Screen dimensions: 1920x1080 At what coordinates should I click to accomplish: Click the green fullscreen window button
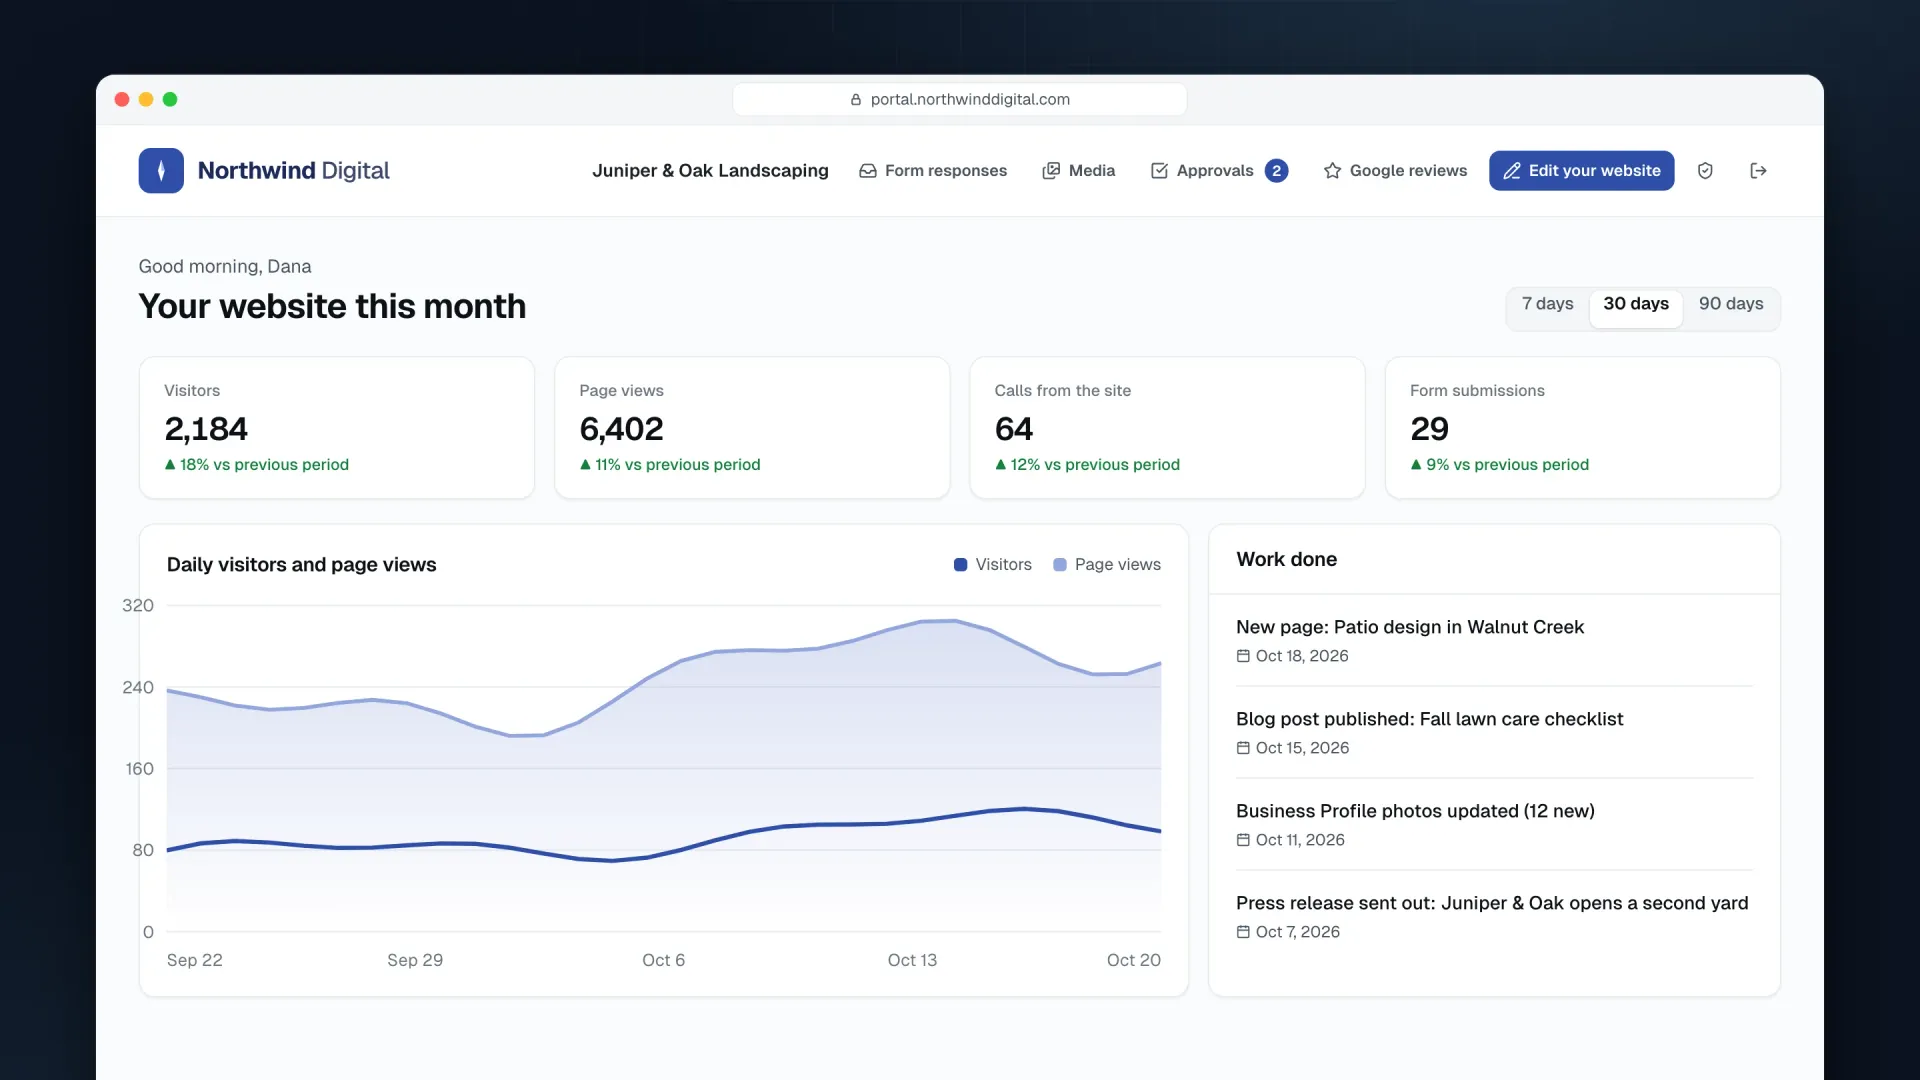point(170,99)
